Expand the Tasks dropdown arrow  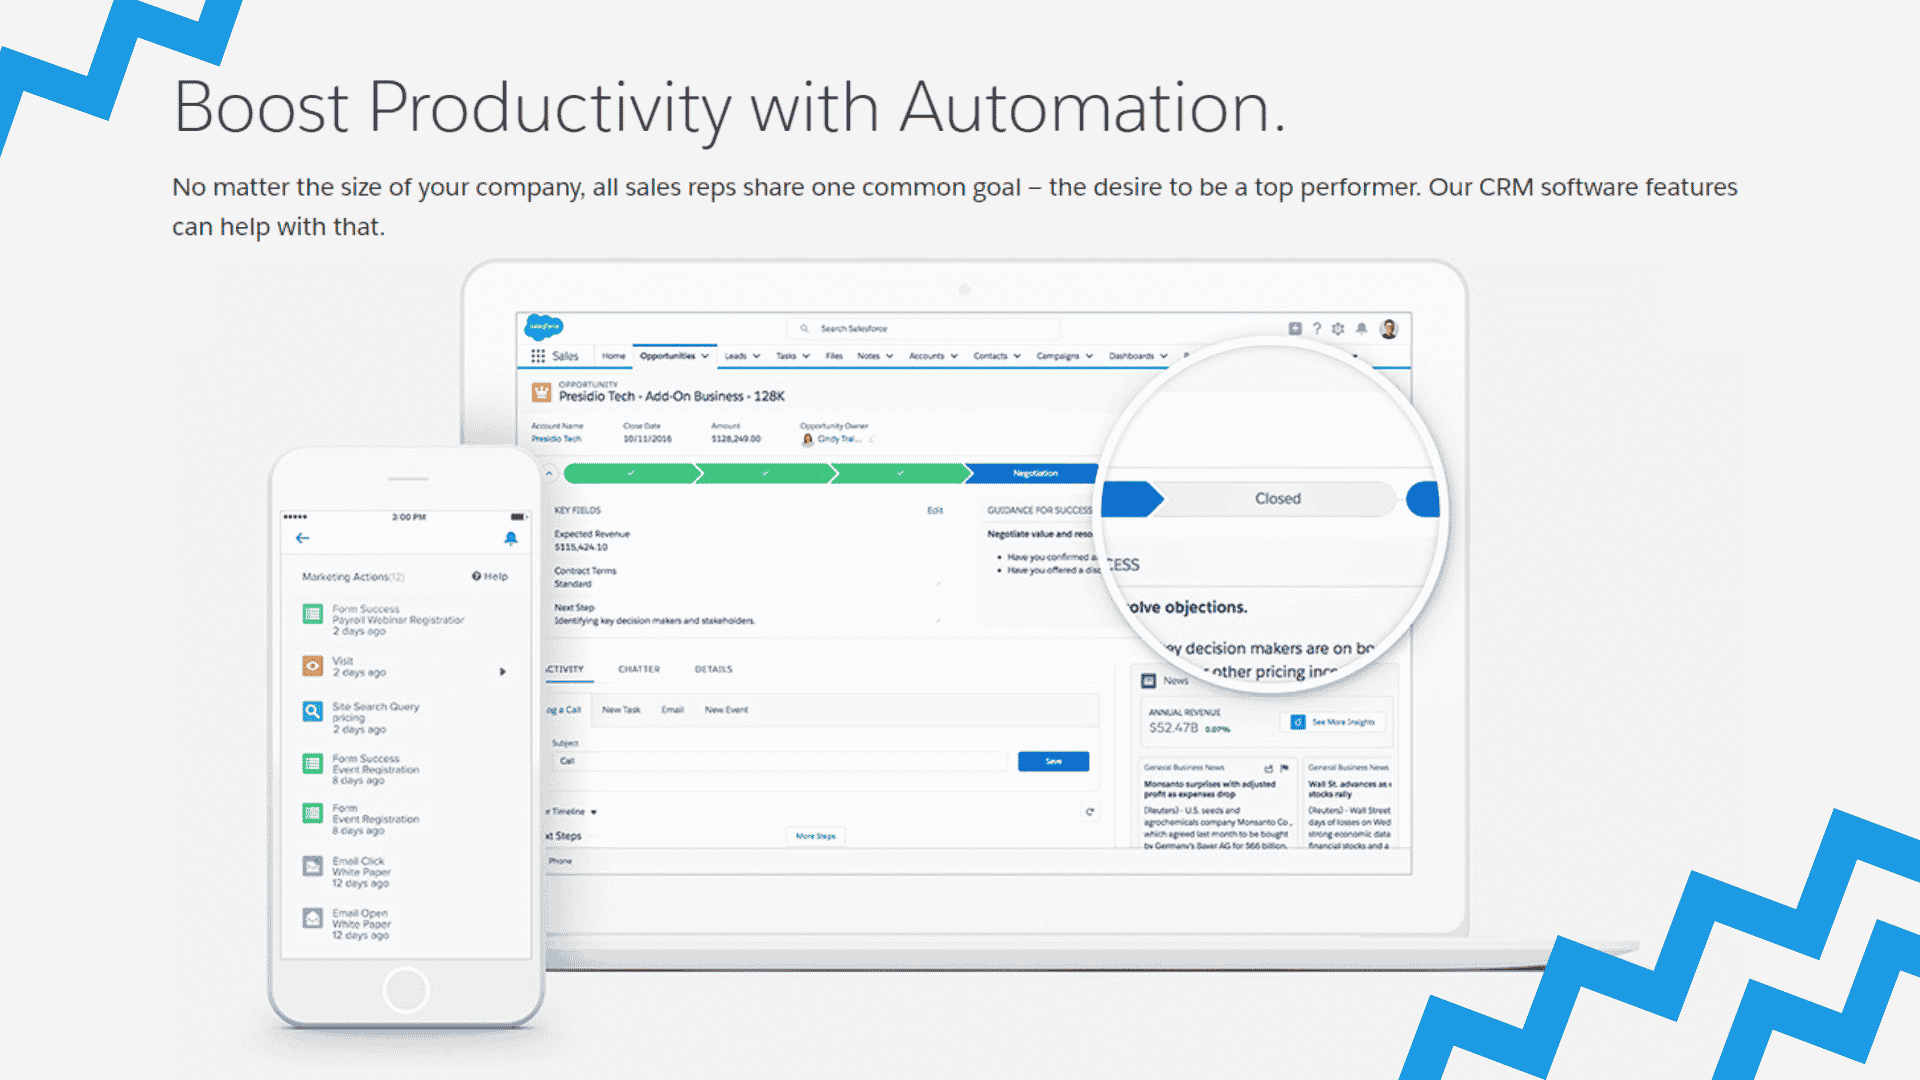[806, 356]
